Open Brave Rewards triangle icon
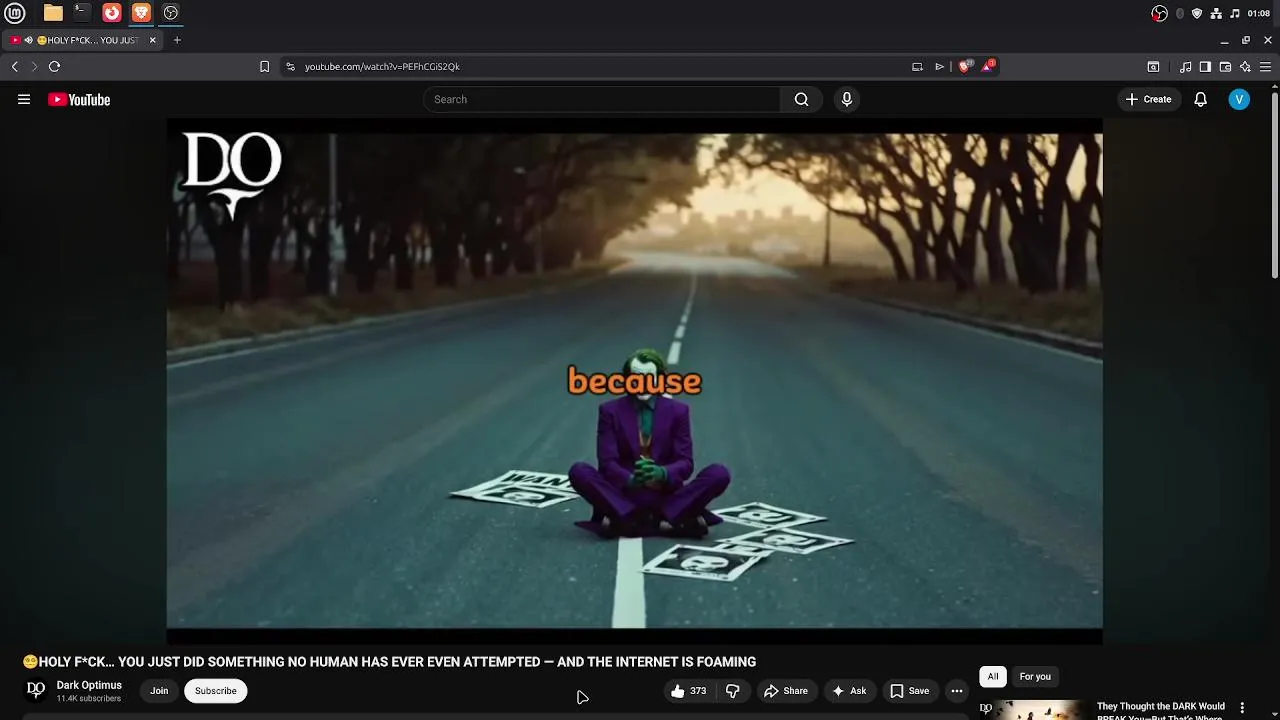Viewport: 1280px width, 720px height. [x=988, y=66]
